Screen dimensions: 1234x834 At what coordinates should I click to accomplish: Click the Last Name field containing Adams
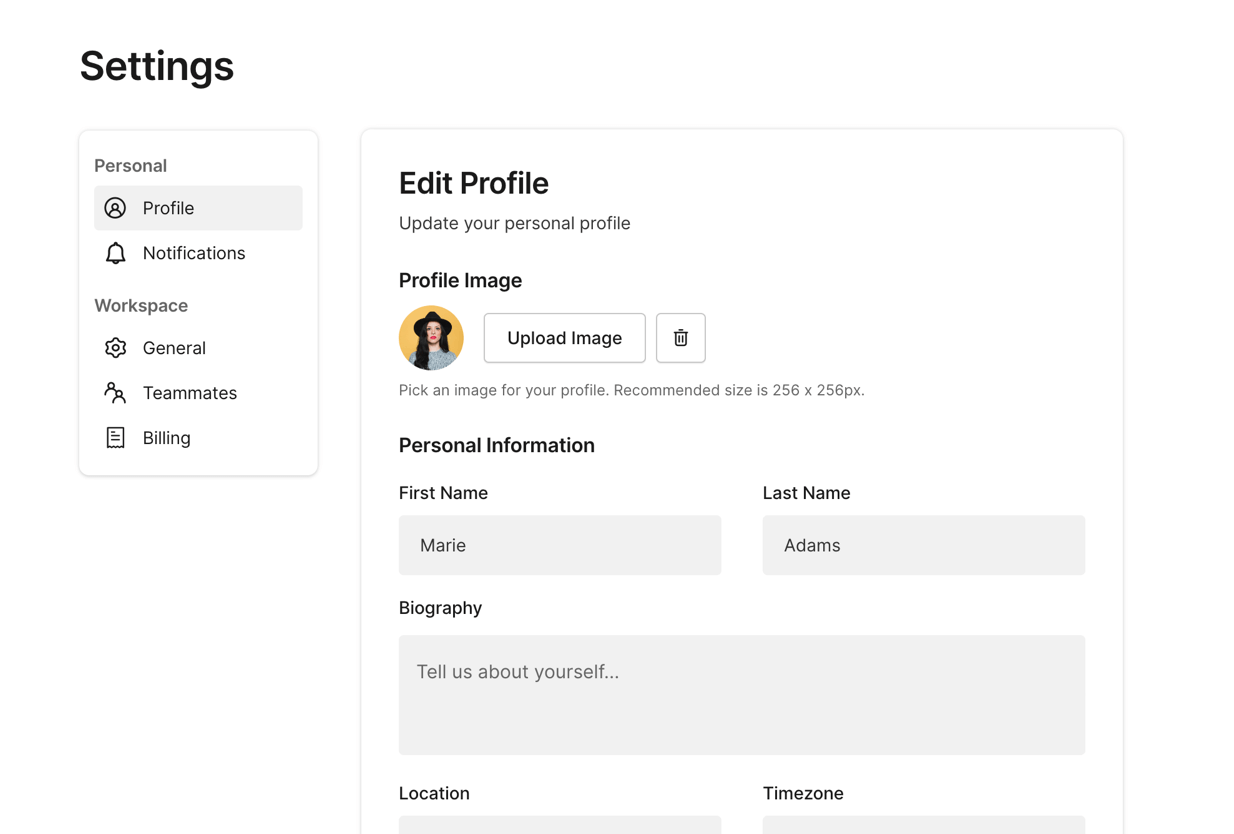923,545
